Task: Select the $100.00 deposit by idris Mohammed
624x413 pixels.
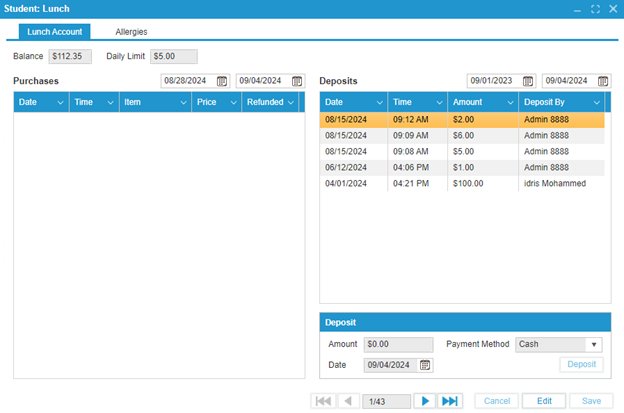Action: pos(463,184)
